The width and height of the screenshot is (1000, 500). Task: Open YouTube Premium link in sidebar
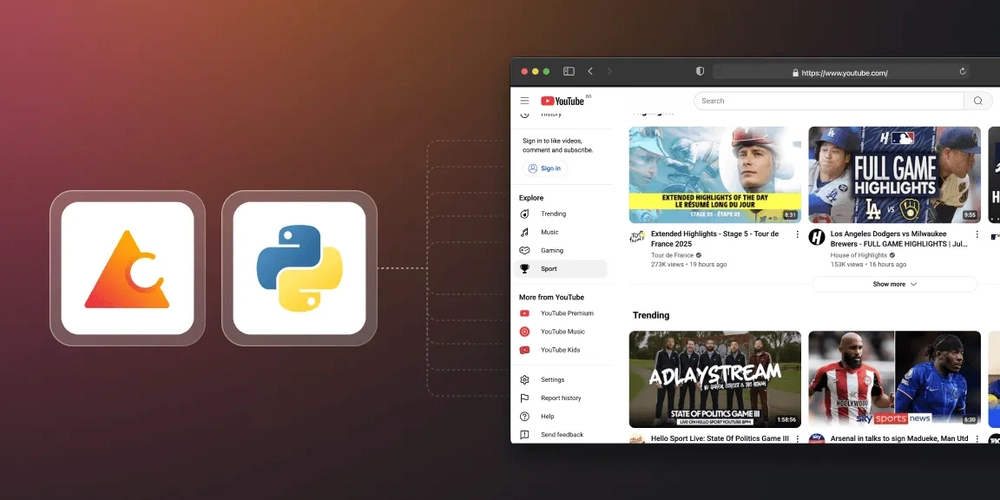(x=566, y=314)
